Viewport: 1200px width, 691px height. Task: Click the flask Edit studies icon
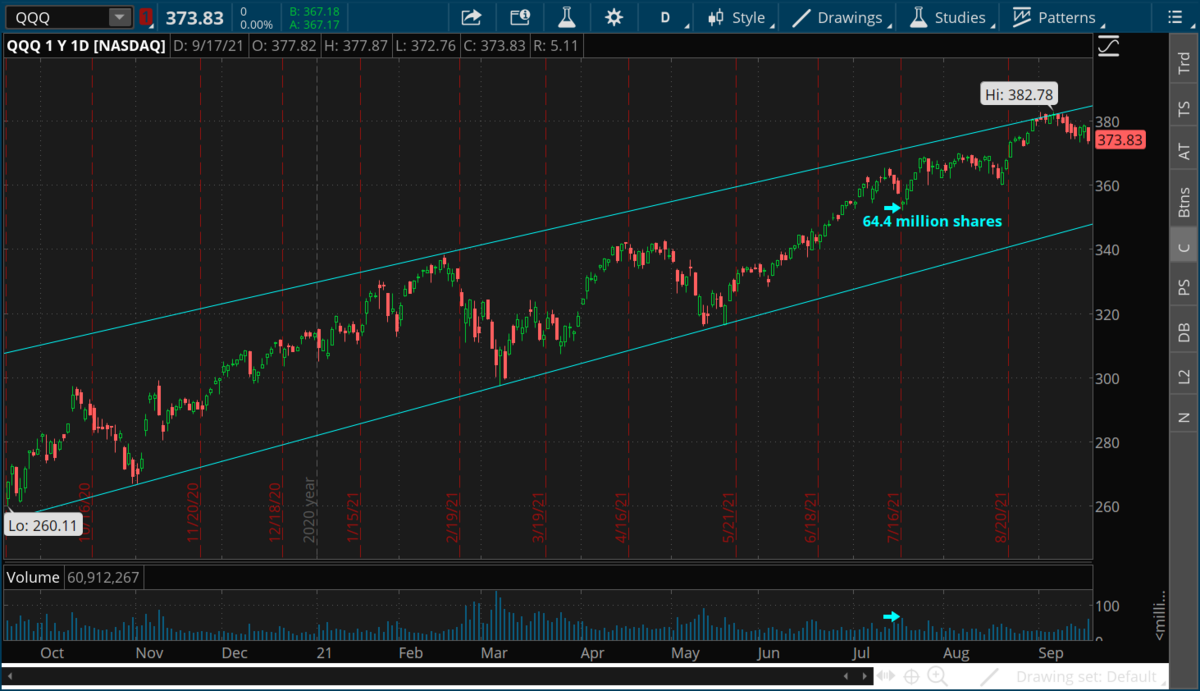coord(567,17)
